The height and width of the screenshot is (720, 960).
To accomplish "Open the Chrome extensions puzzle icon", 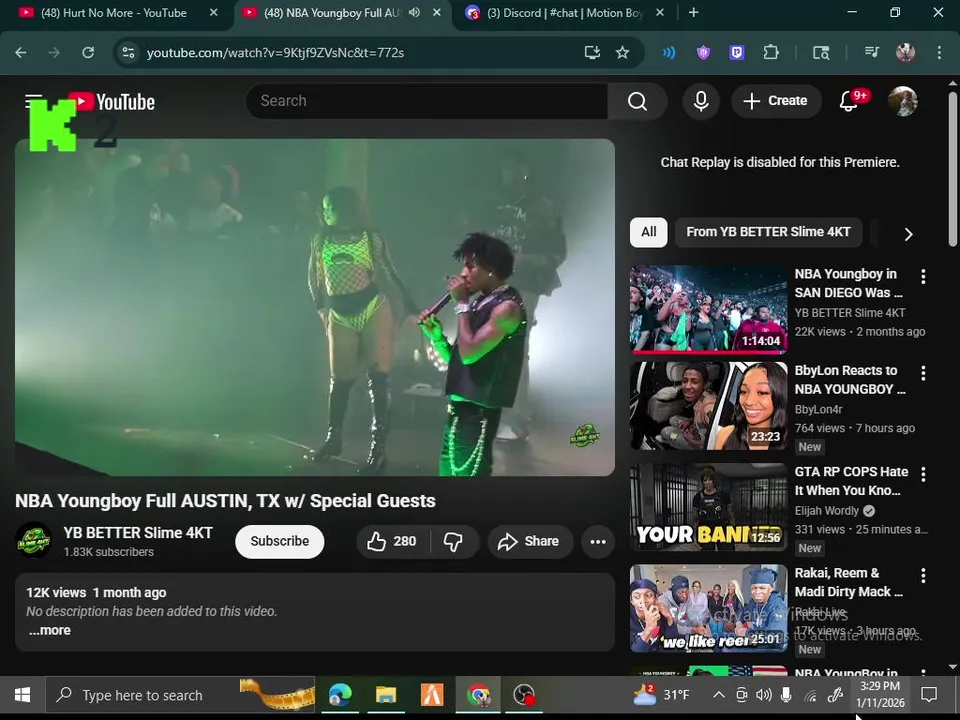I will click(771, 53).
